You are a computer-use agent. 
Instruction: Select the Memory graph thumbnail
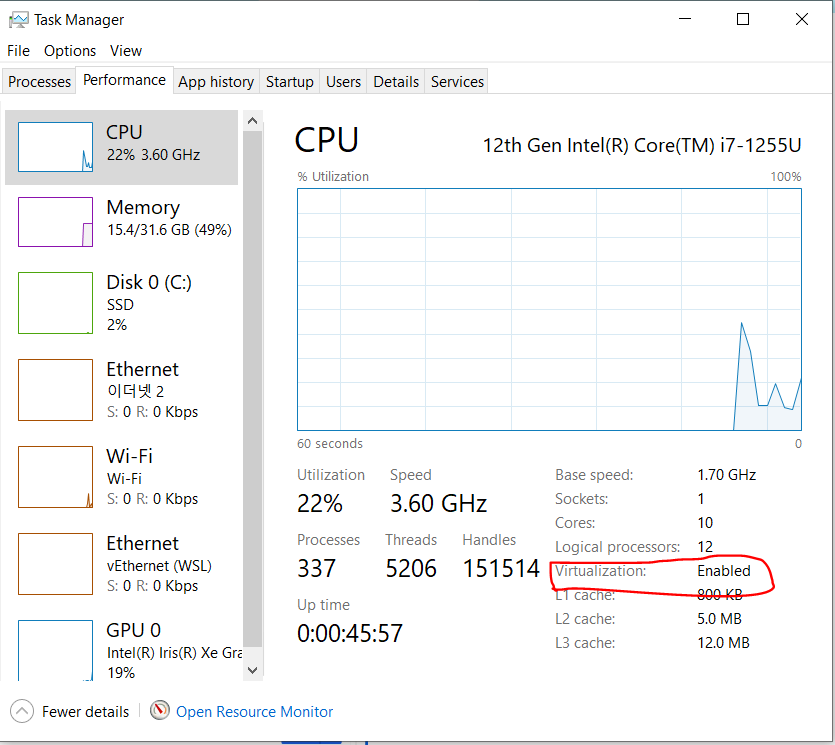tap(55, 222)
